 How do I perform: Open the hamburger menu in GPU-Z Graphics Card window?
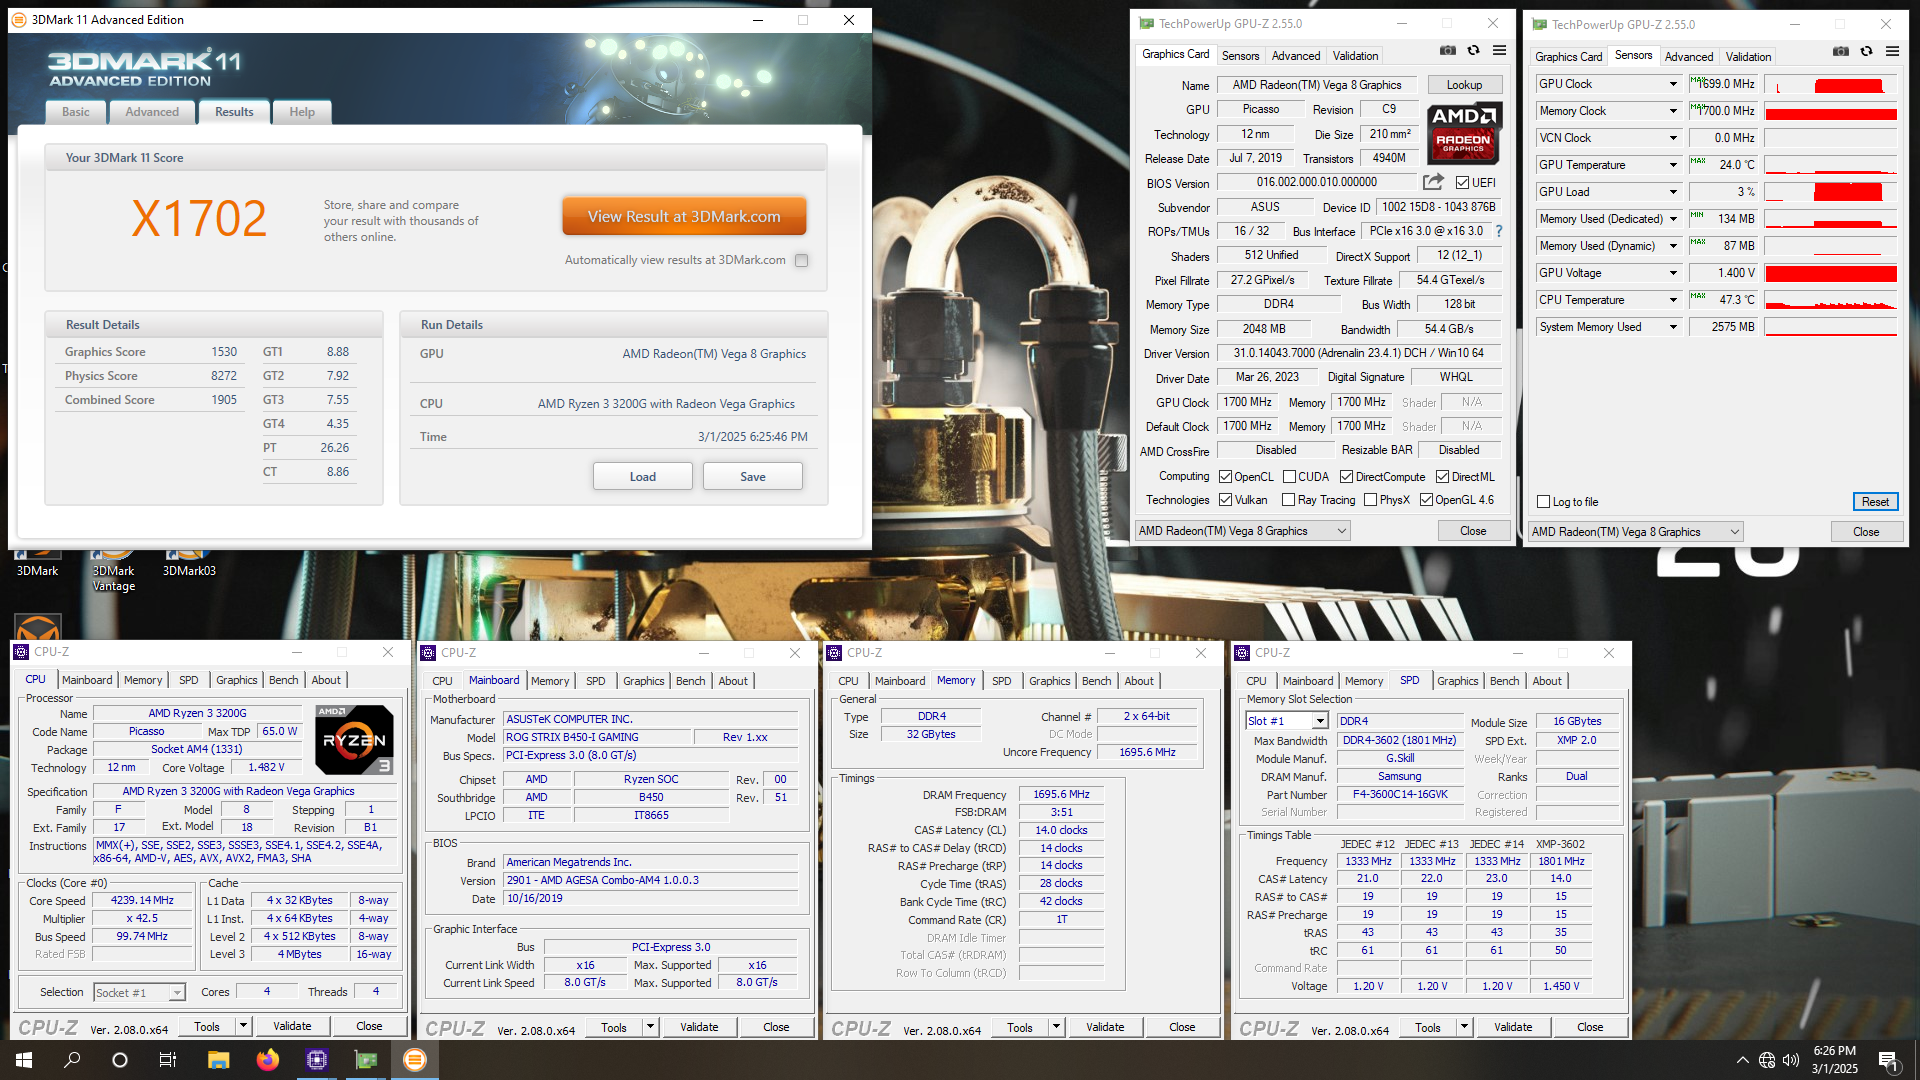click(x=1499, y=50)
